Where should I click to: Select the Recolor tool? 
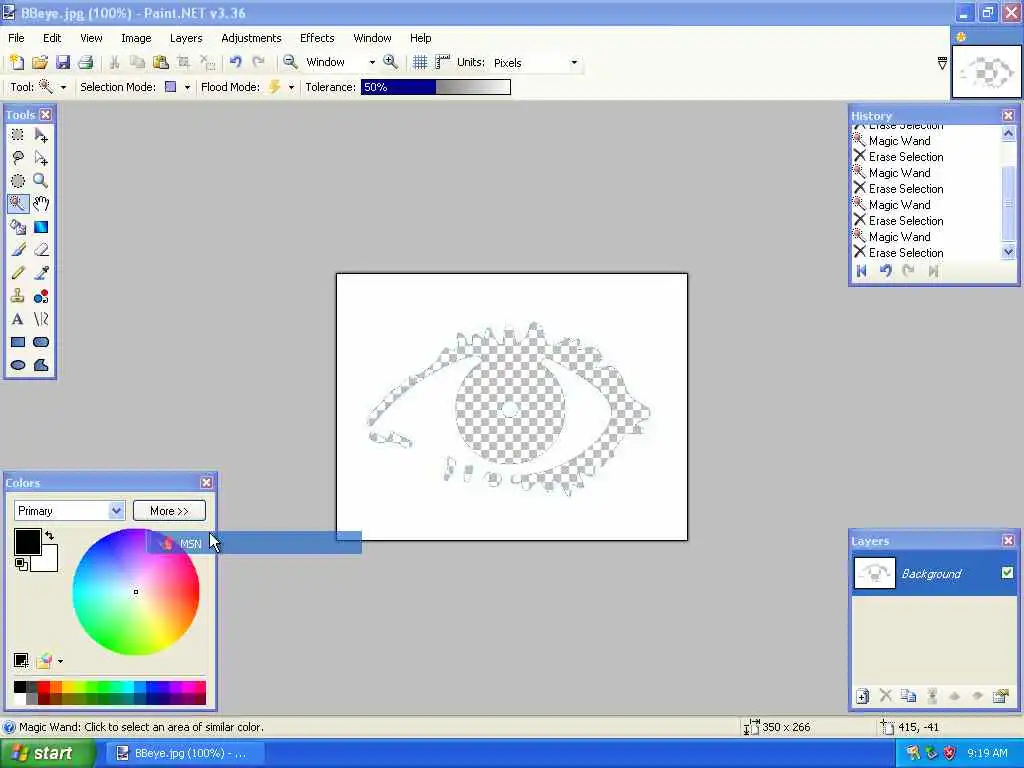coord(41,296)
